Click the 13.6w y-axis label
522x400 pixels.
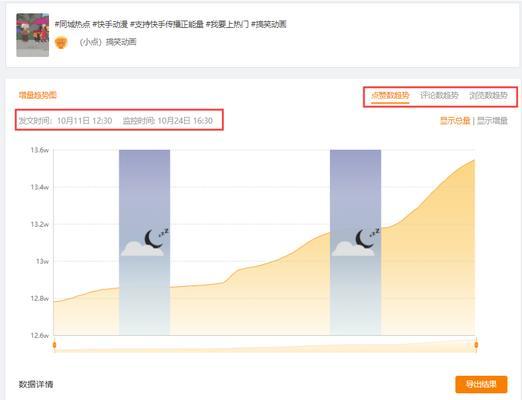(x=40, y=150)
